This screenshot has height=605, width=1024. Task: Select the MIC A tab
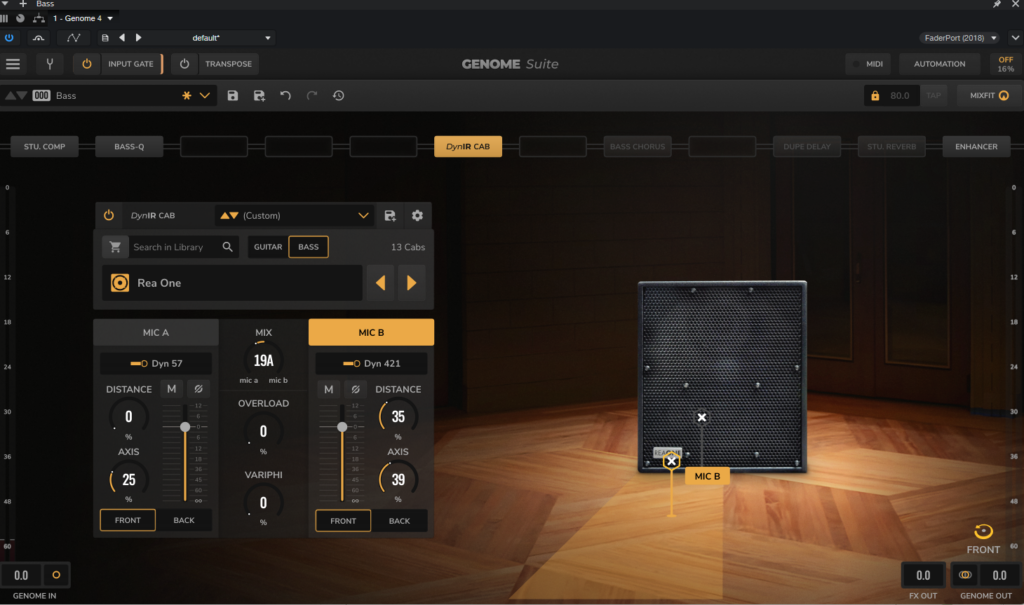pyautogui.click(x=156, y=333)
